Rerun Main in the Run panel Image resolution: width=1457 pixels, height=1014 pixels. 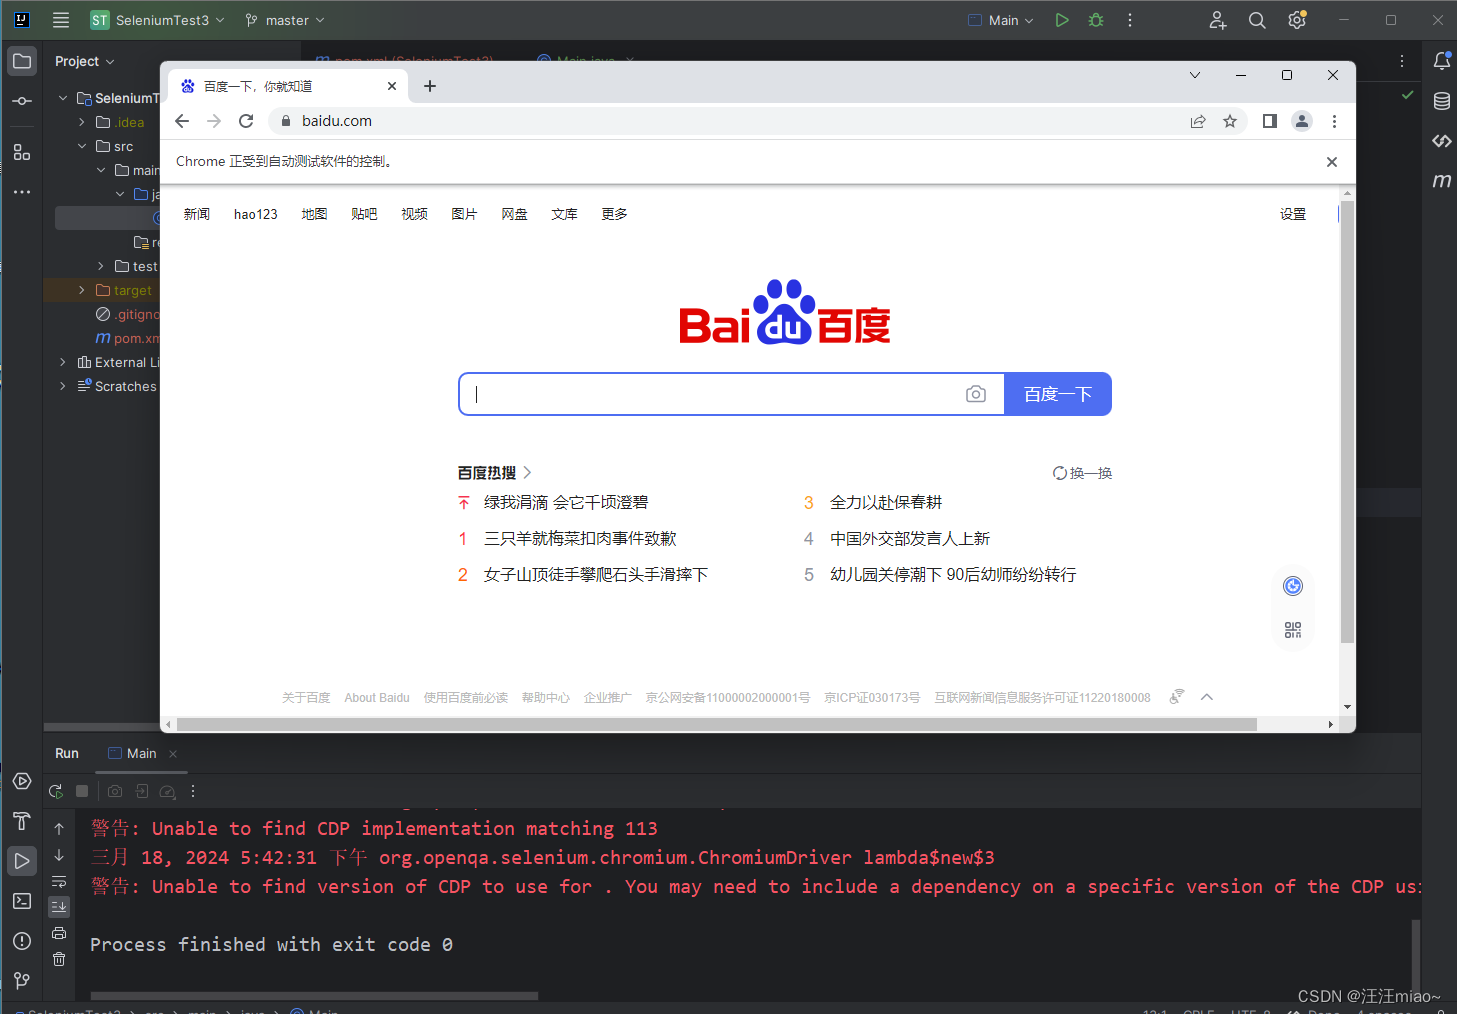point(56,791)
